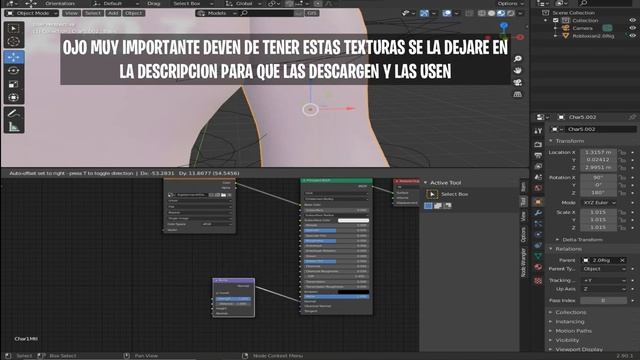Image resolution: width=640 pixels, height=360 pixels.
Task: Open the Parent Type Object dropdown
Action: 603,269
